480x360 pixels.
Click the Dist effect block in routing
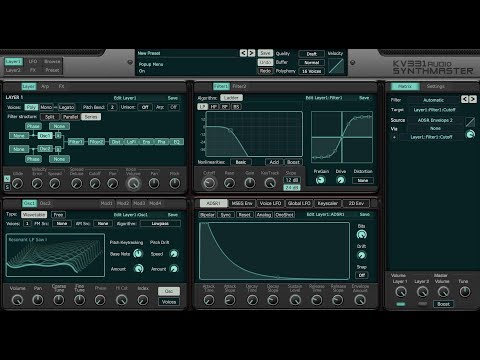116,142
